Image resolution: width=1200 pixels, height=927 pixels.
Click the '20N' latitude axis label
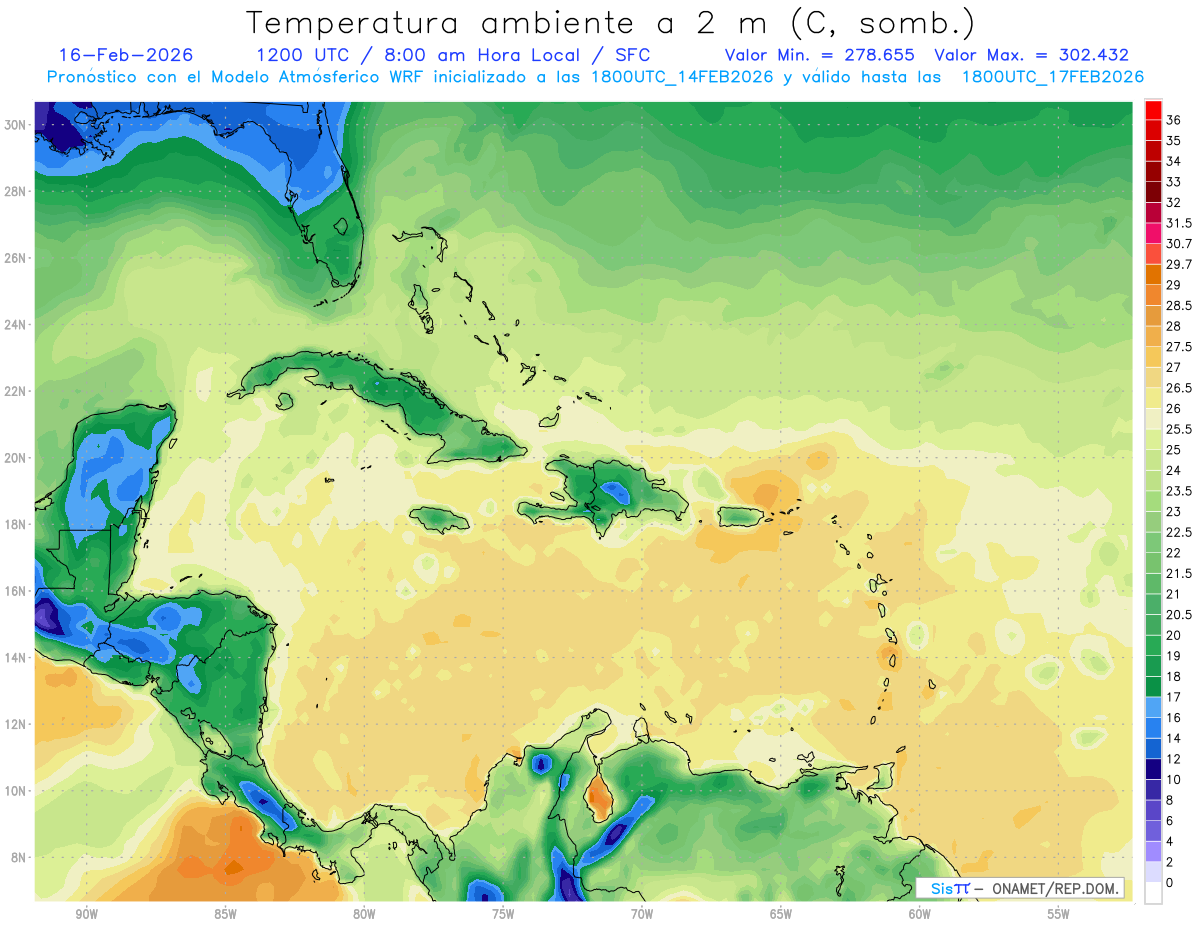[x=15, y=458]
